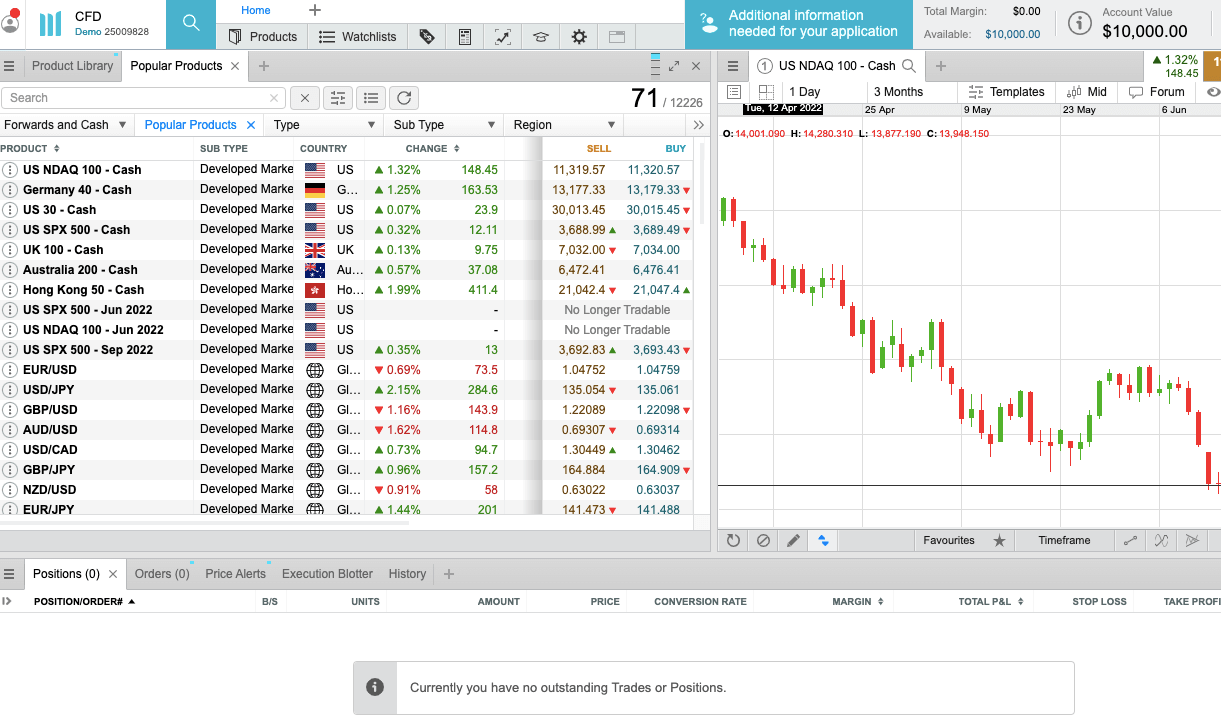This screenshot has height=720, width=1221.
Task: Select the GBP/USD product row
Action: [347, 410]
